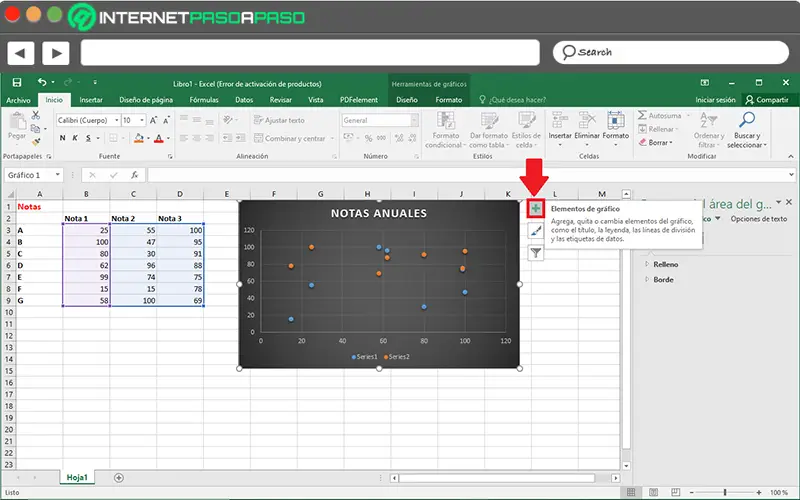Click the zoom slider handle
The height and width of the screenshot is (500, 800).
[724, 492]
